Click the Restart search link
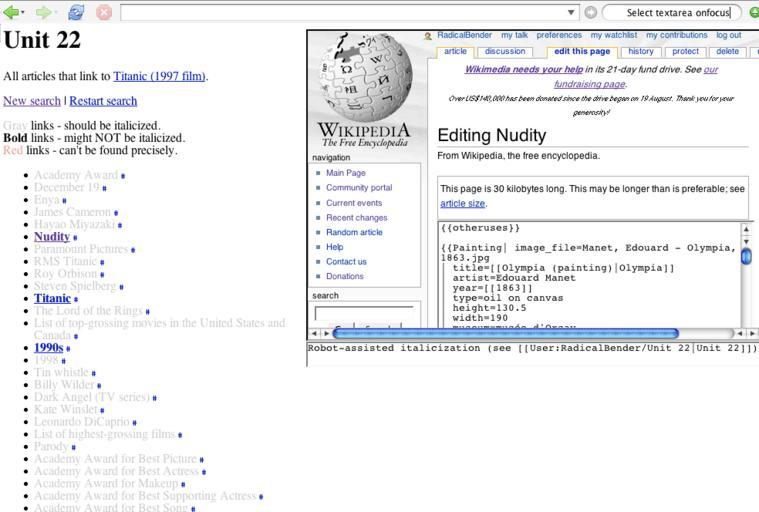The width and height of the screenshot is (759, 512). [103, 101]
